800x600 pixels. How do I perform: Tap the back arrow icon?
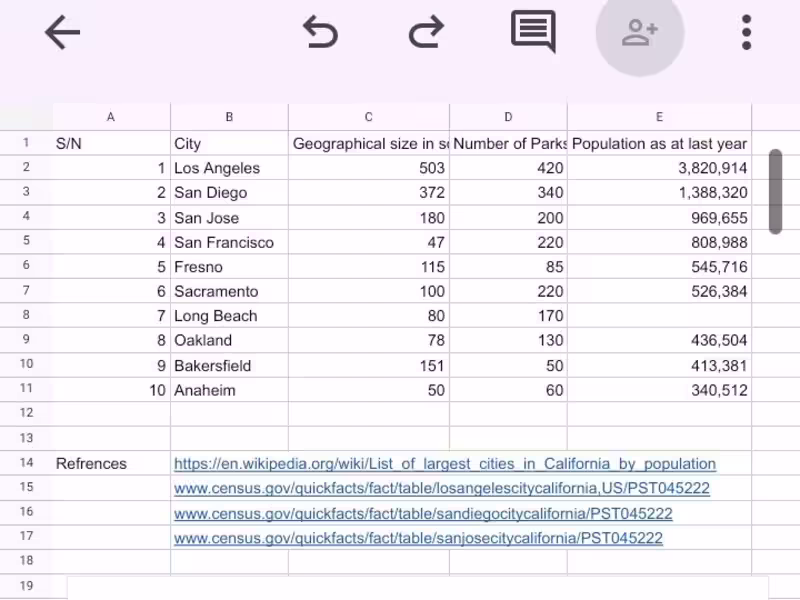(x=62, y=33)
